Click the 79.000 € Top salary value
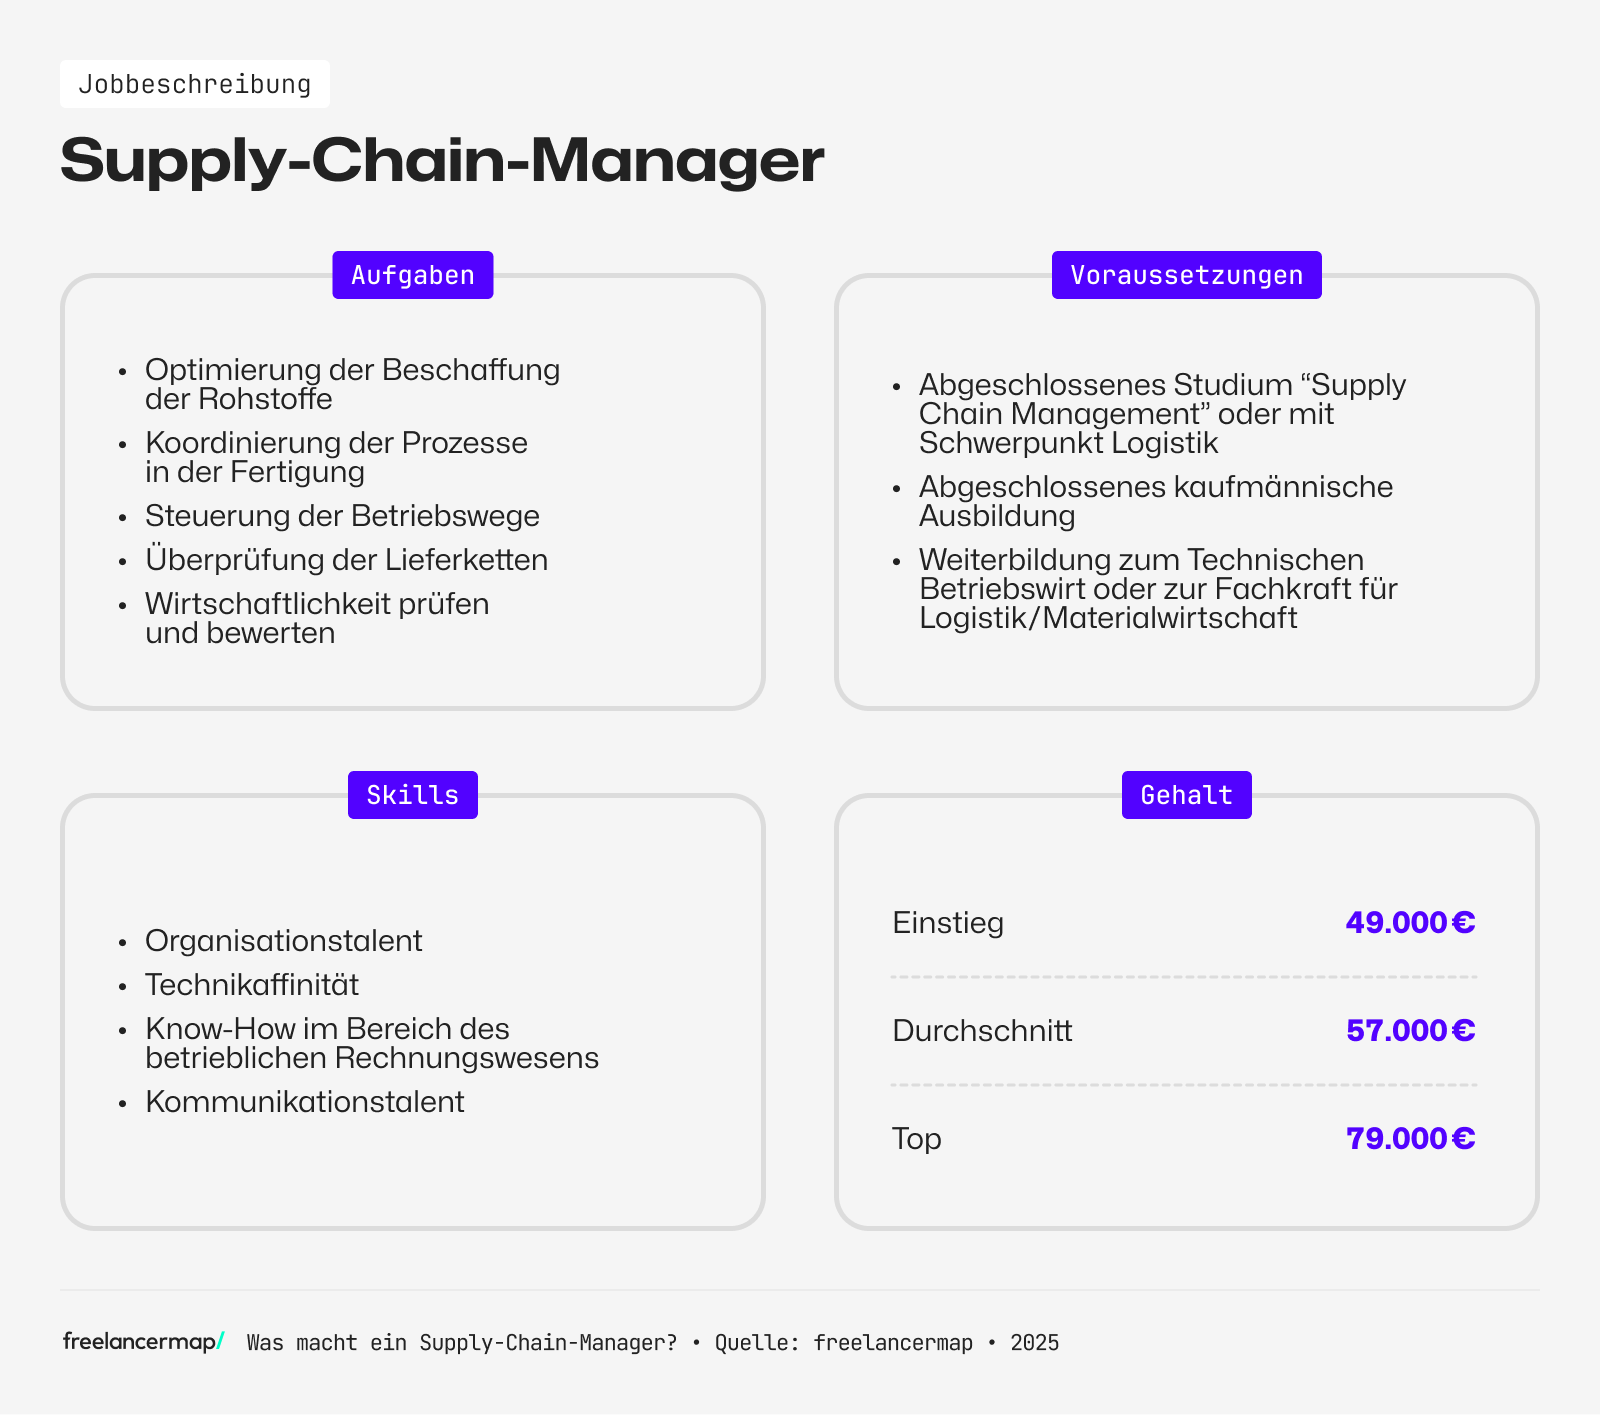The width and height of the screenshot is (1600, 1415). pyautogui.click(x=1410, y=1138)
